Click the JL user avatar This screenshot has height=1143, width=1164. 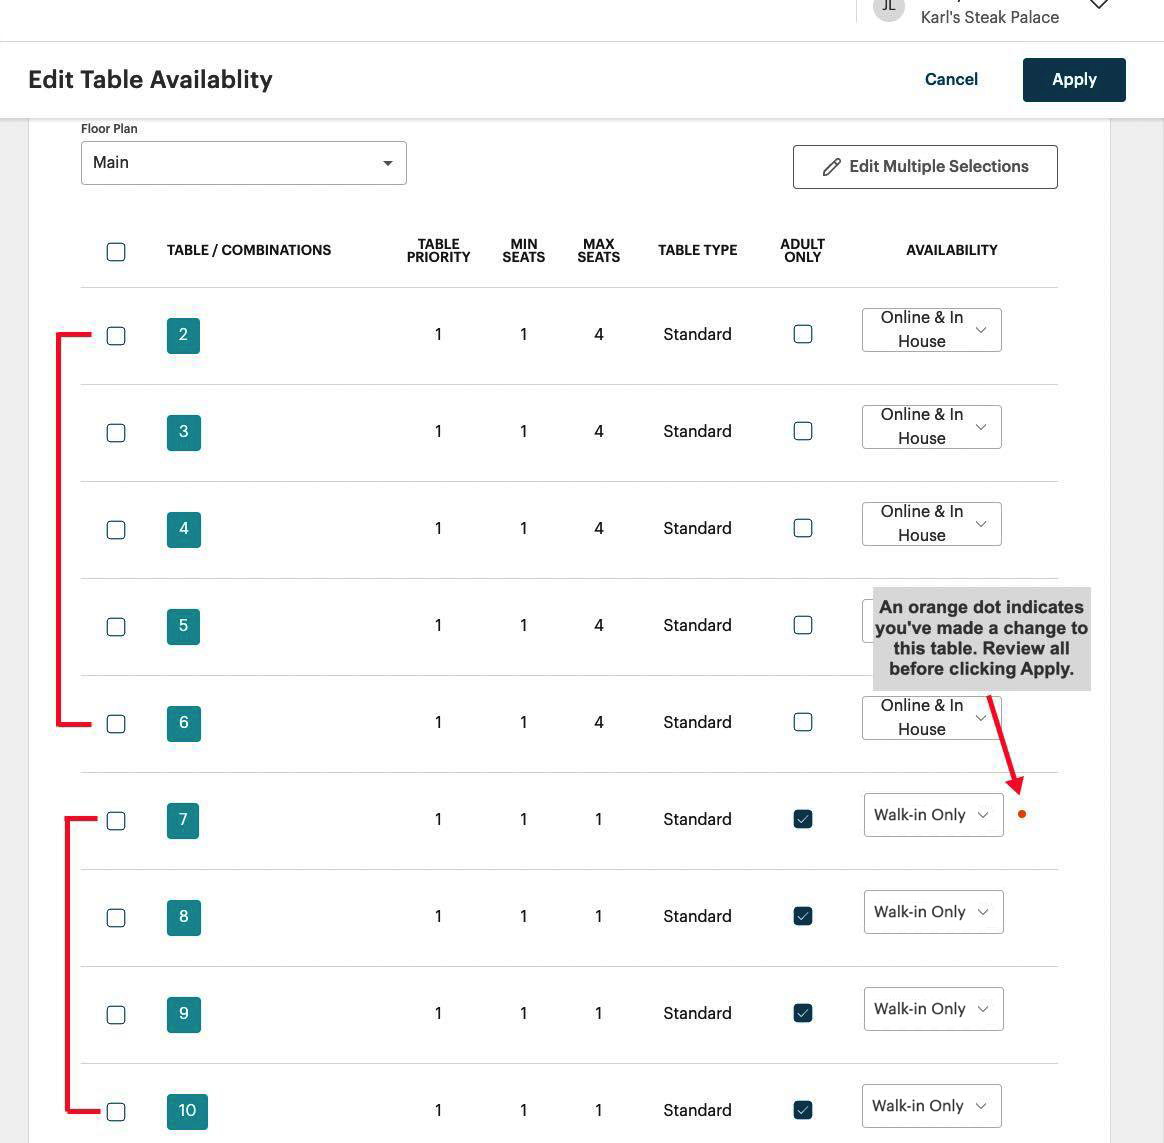(889, 7)
